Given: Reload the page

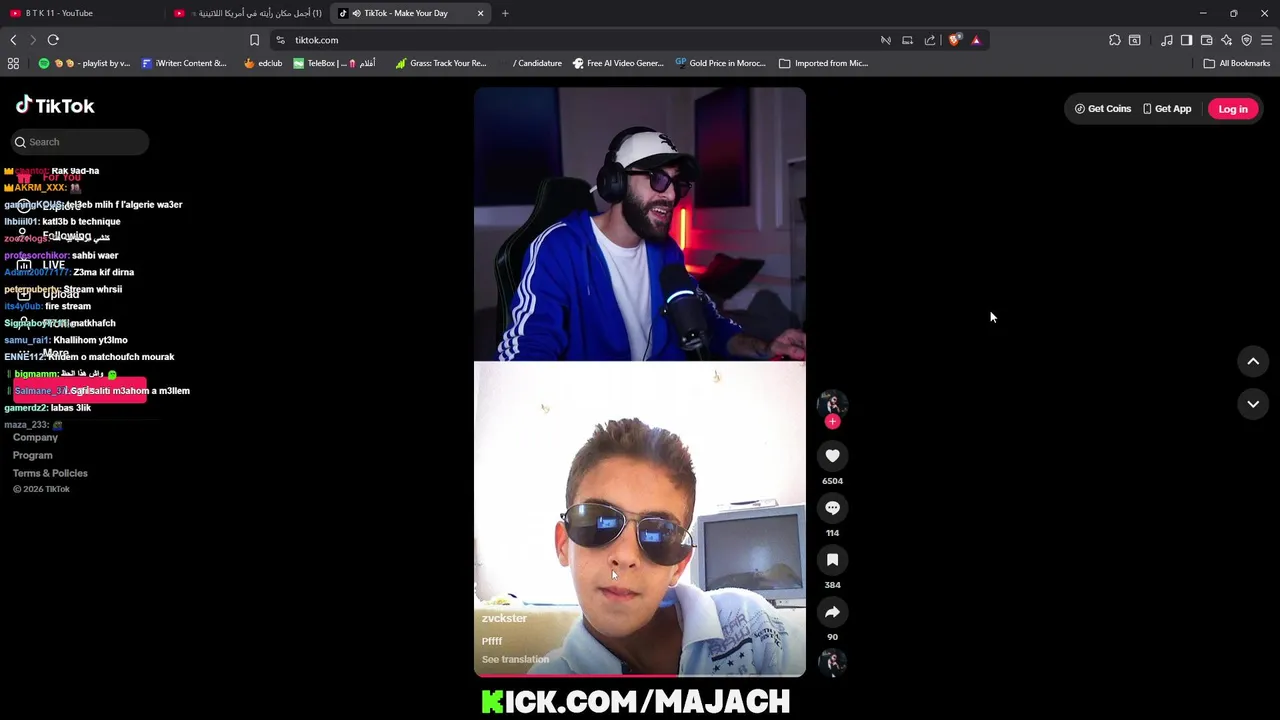Looking at the screenshot, I should pos(53,40).
